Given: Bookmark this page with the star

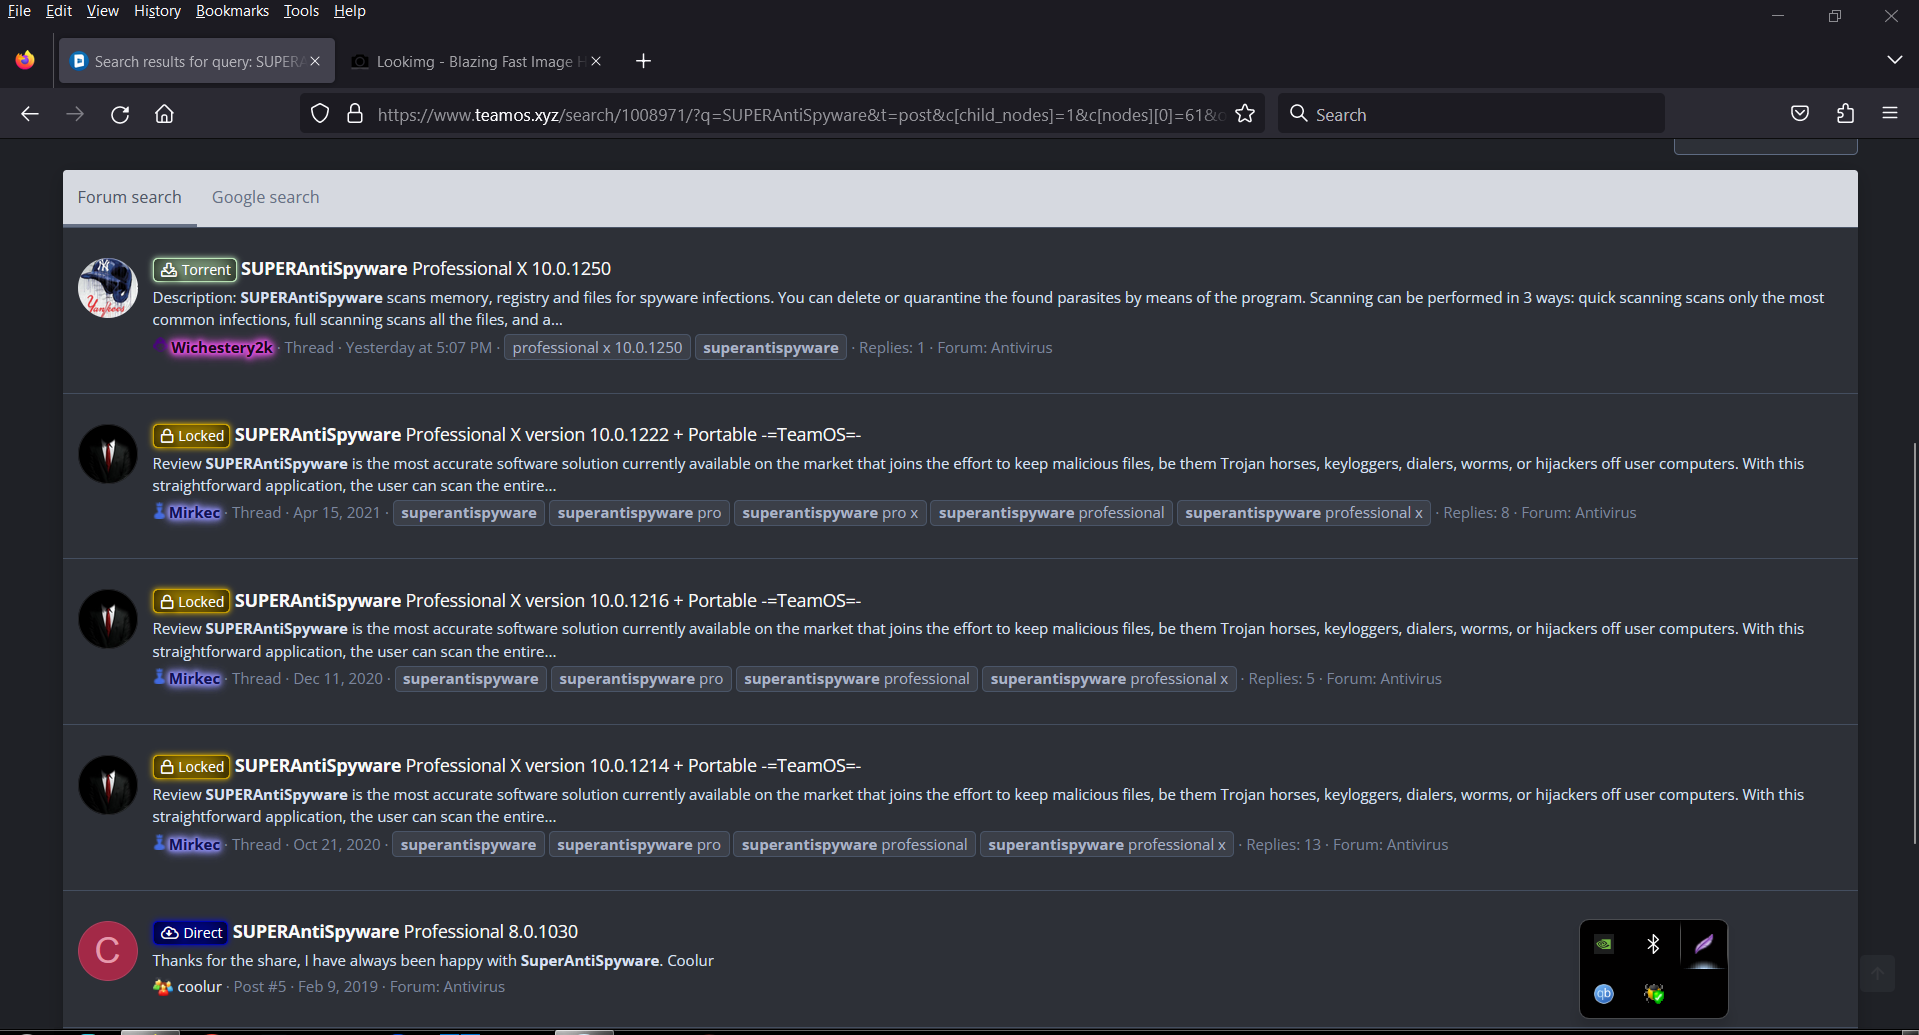Looking at the screenshot, I should [1245, 114].
